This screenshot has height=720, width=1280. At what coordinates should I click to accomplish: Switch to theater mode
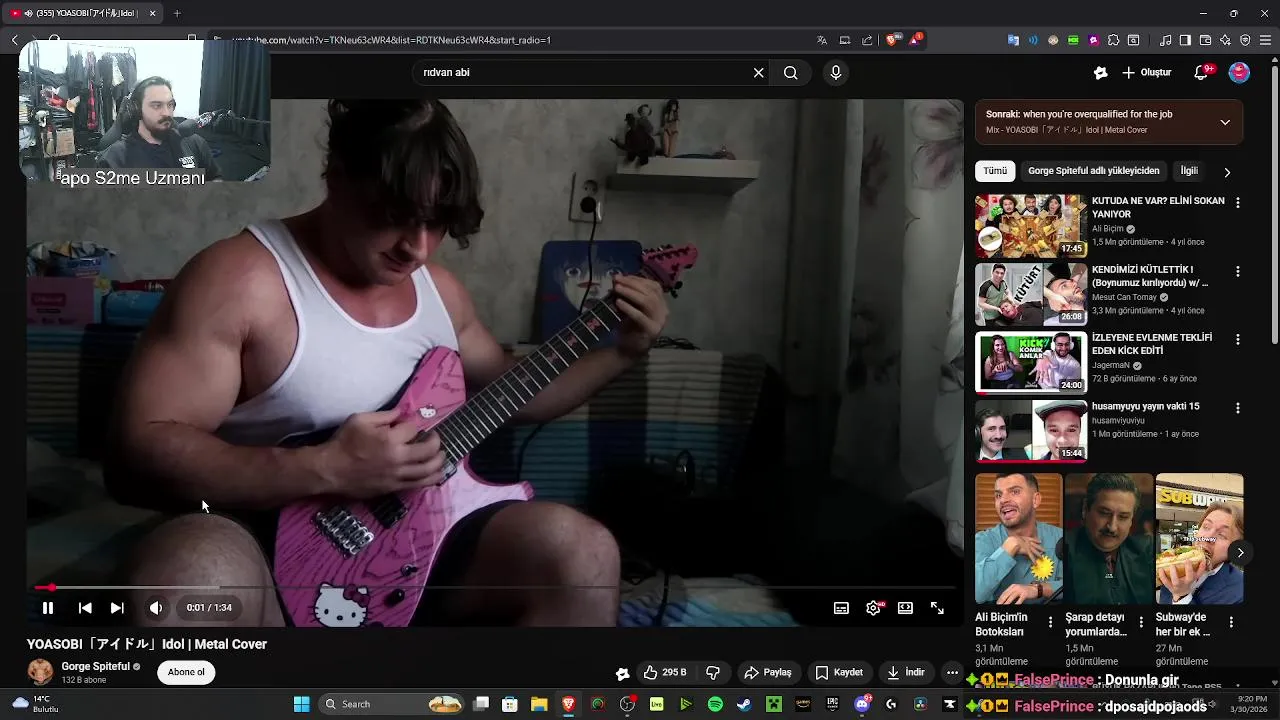coord(905,608)
